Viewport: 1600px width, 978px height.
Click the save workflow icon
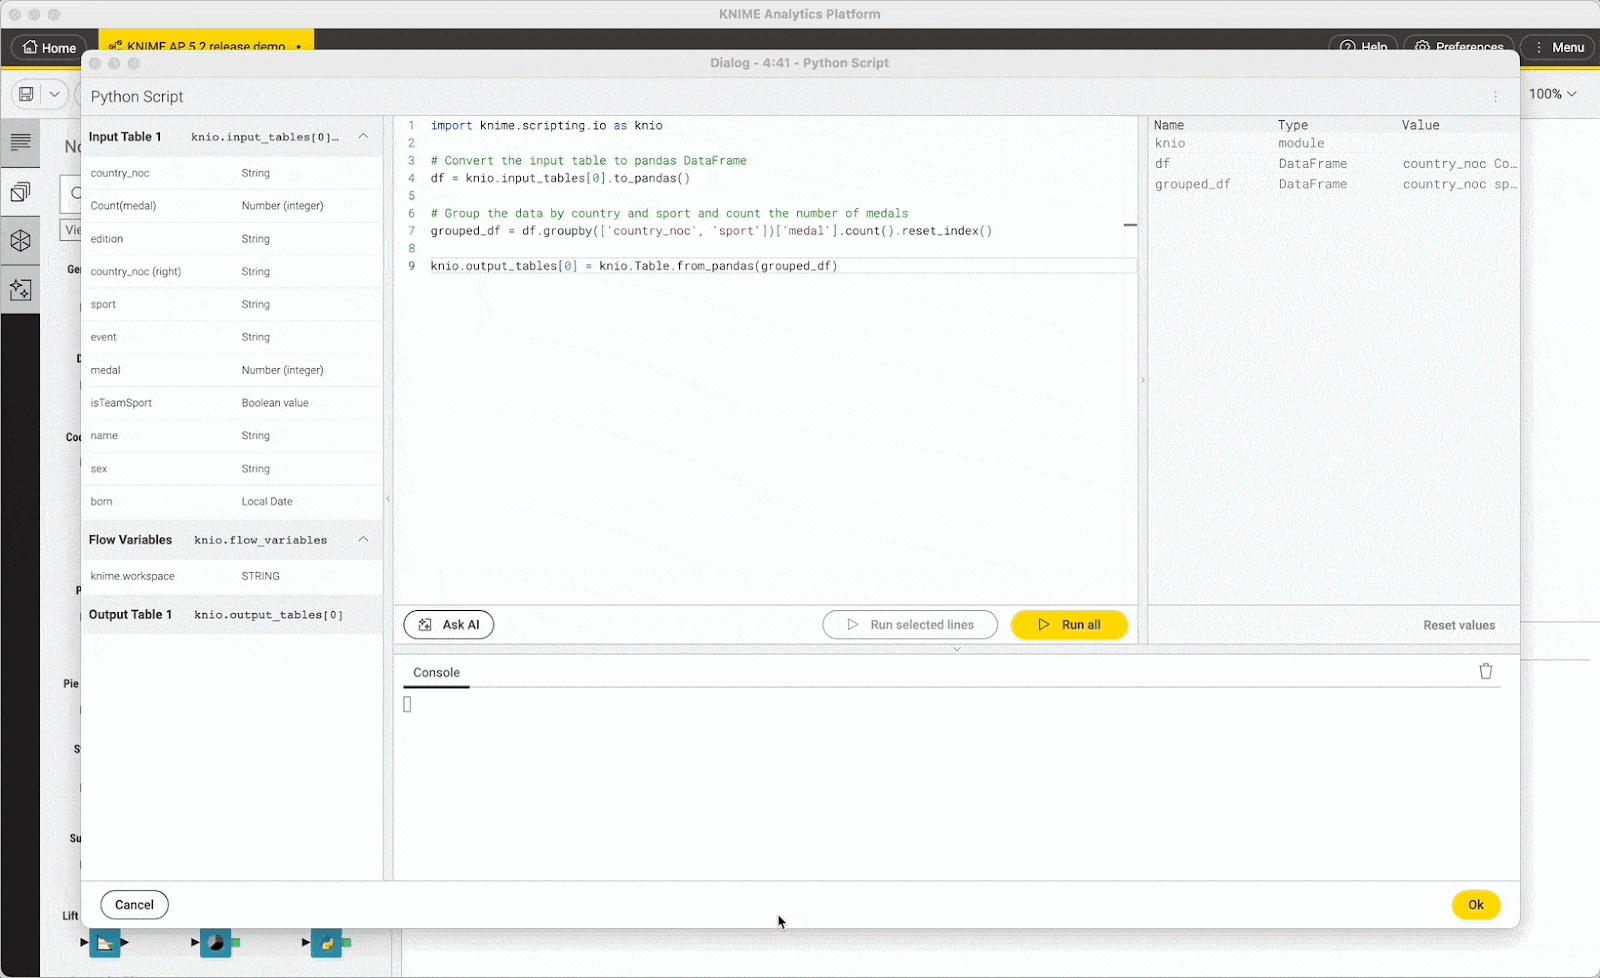click(27, 94)
